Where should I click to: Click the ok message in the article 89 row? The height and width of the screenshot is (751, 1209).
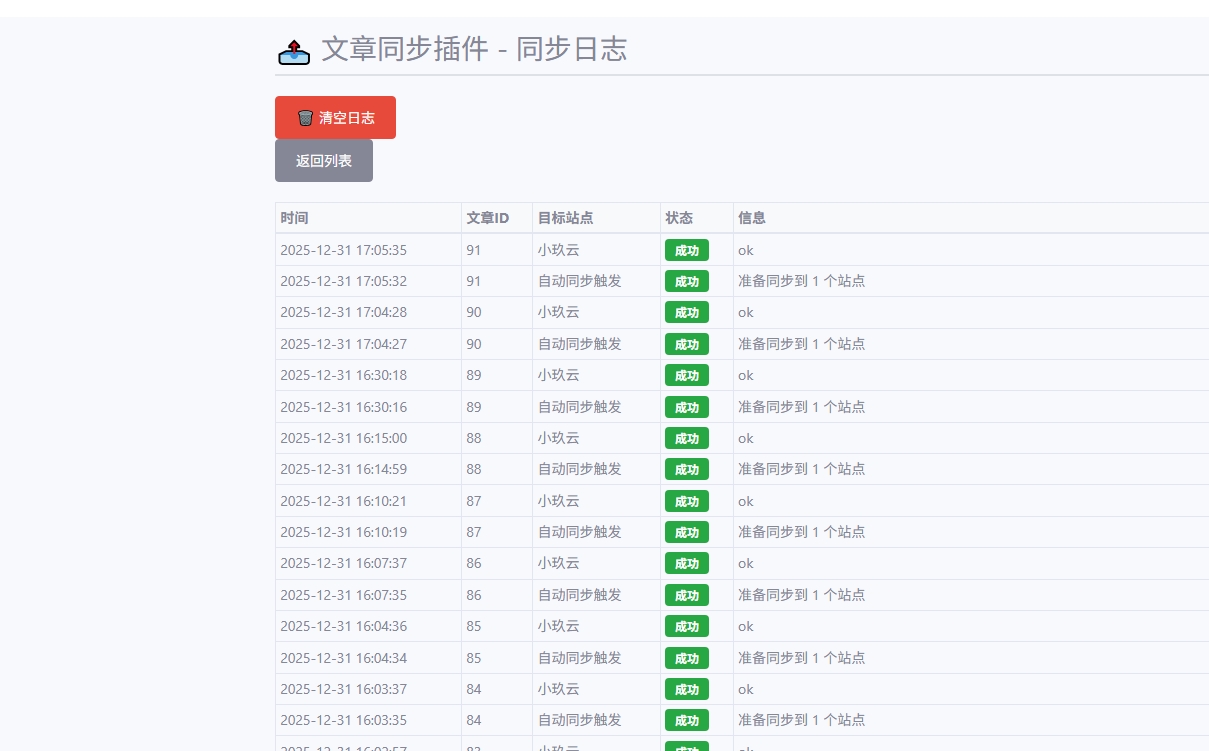(746, 375)
